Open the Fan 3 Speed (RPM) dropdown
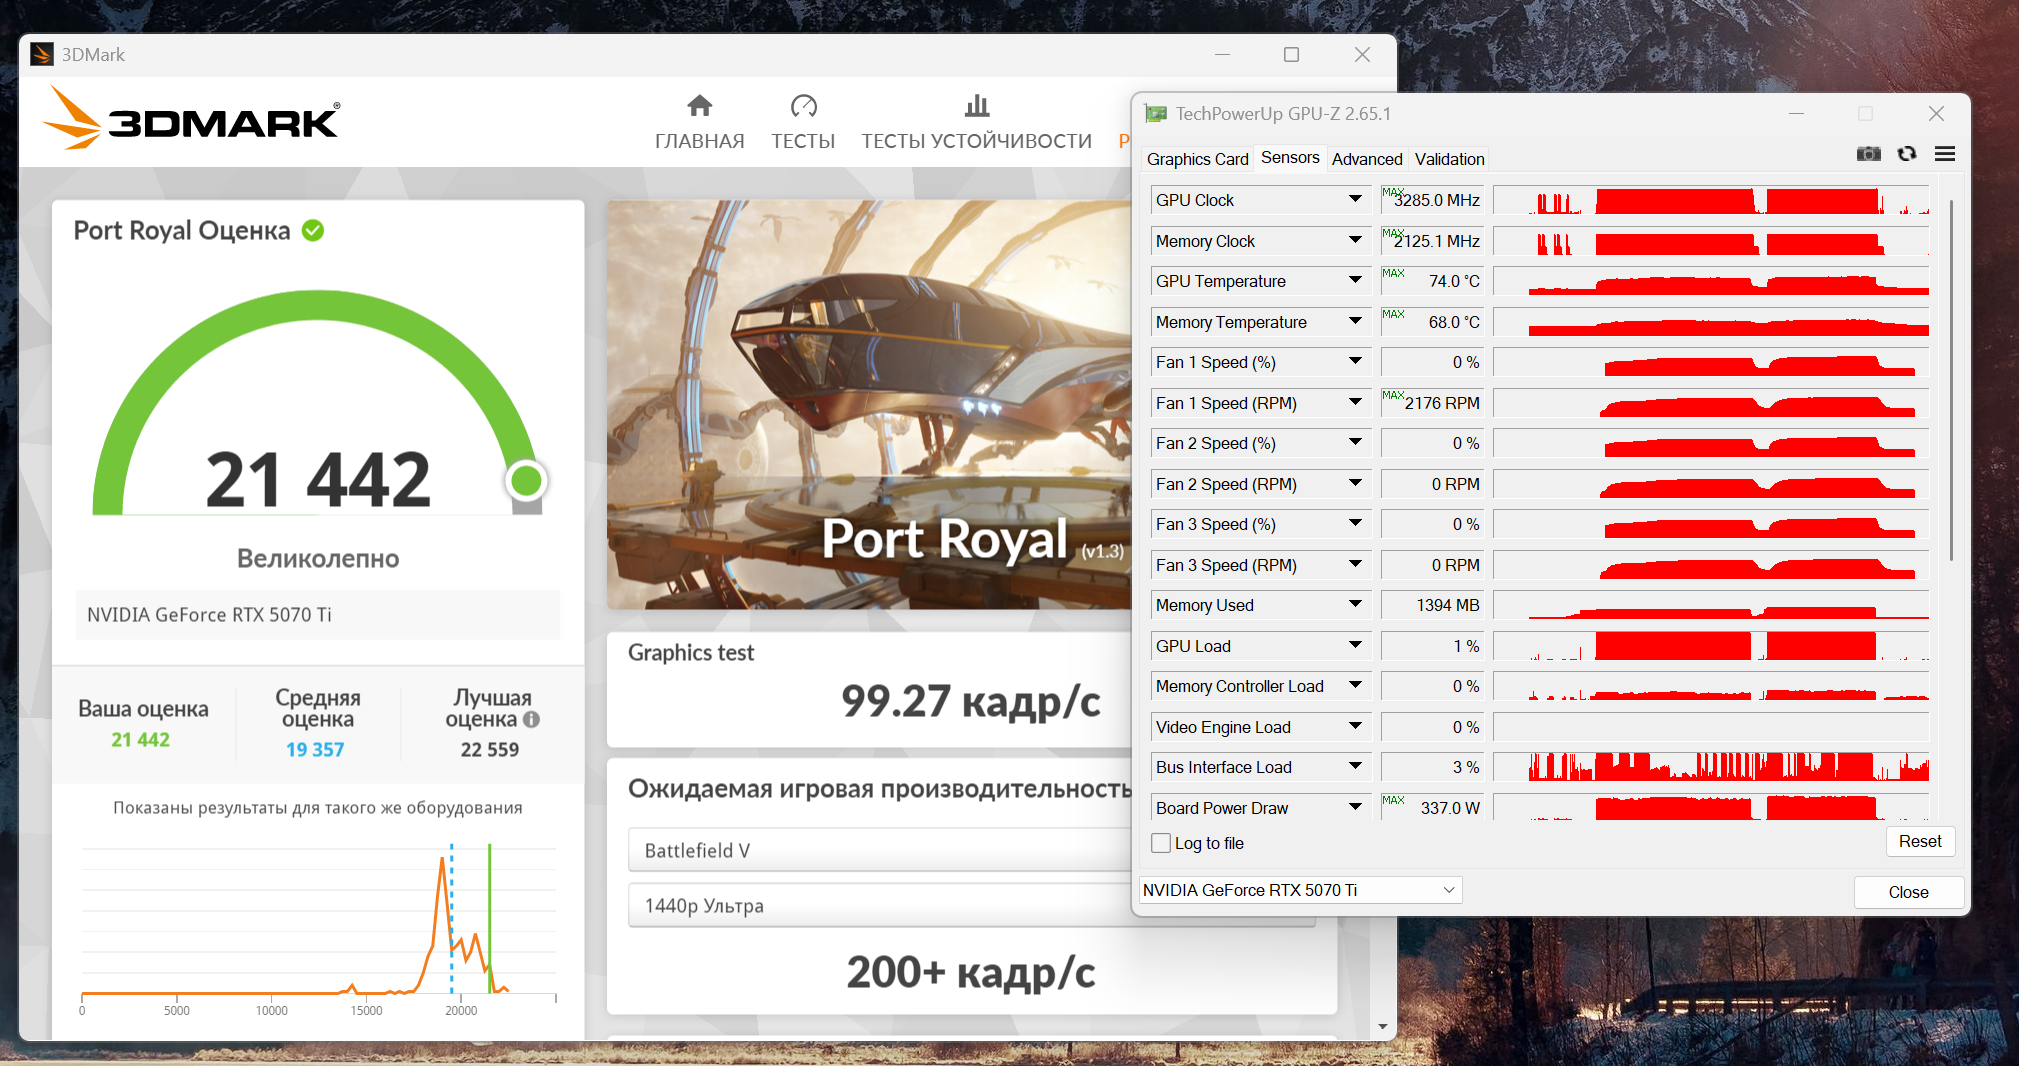 pyautogui.click(x=1355, y=565)
